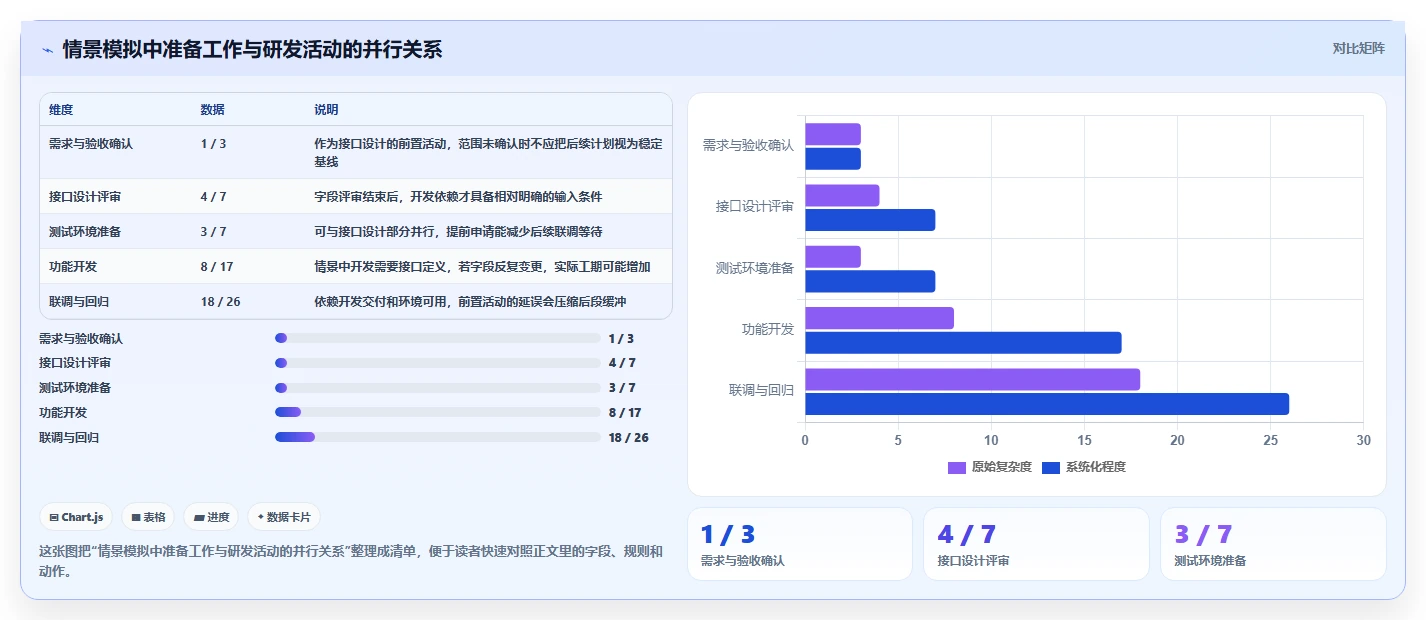Screen dimensions: 1426x620
Task: Click purple chart bar for 功能开发
Action: [x=879, y=318]
